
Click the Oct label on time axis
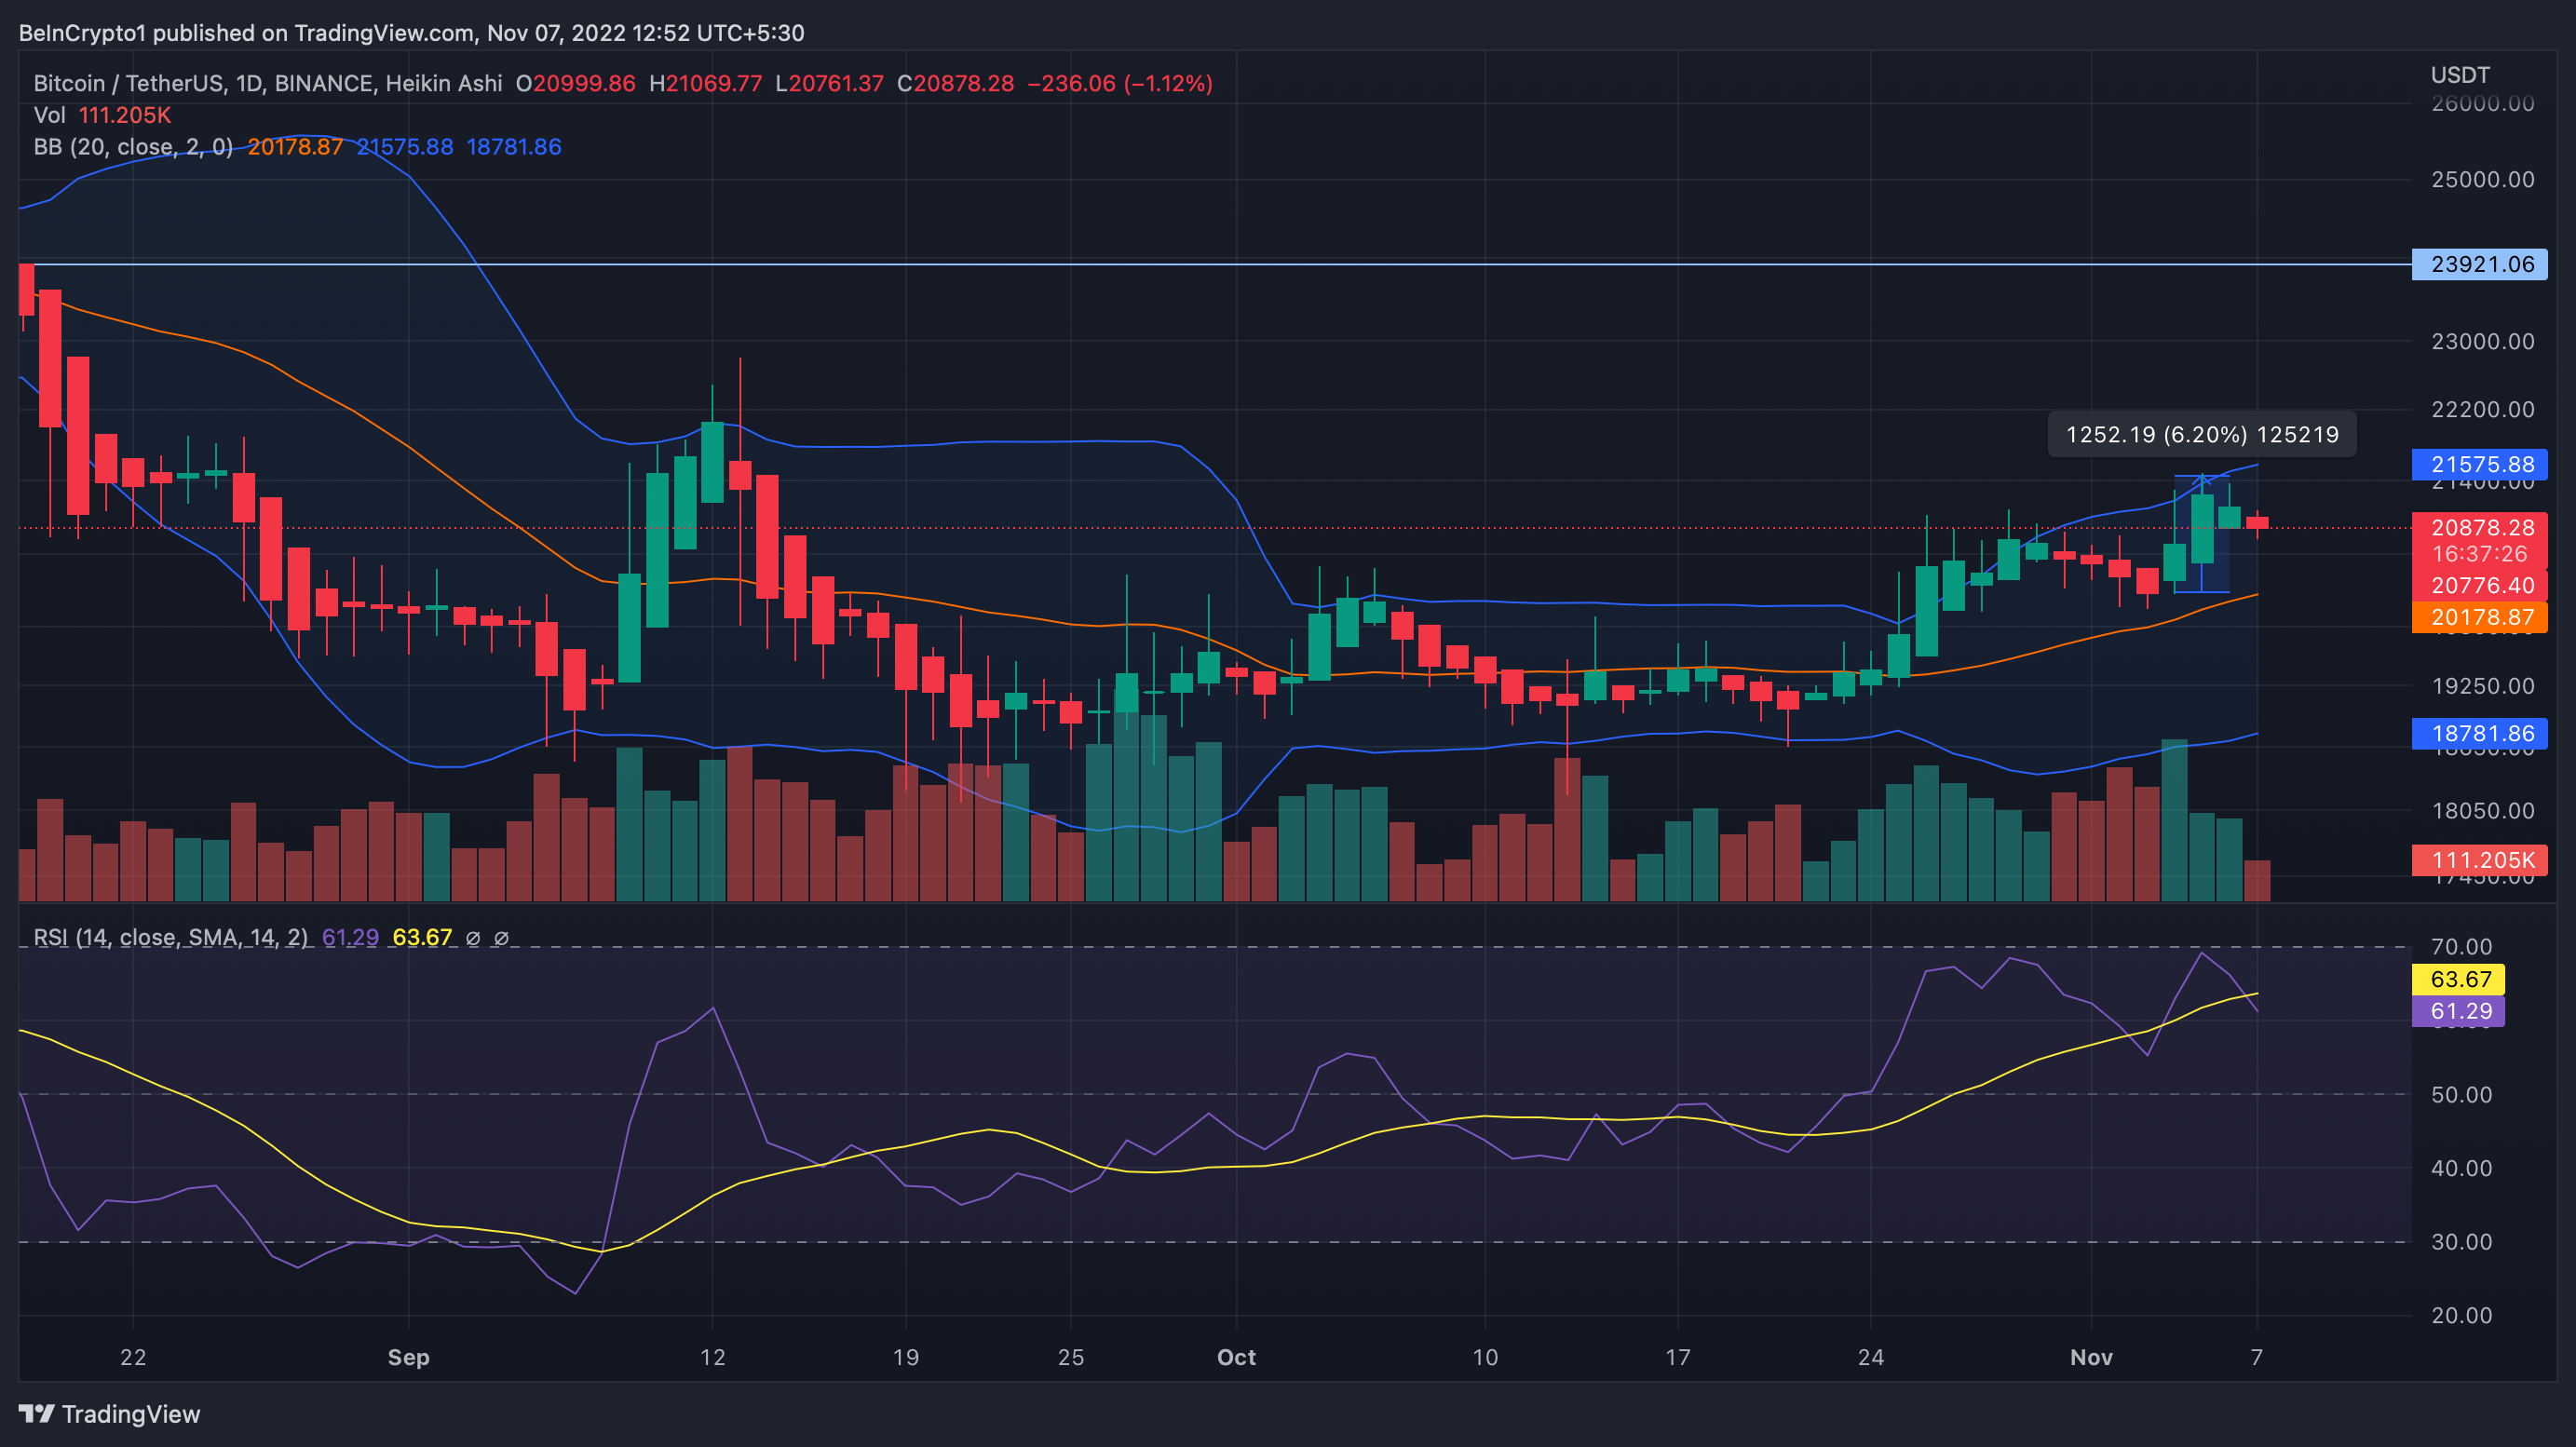(1236, 1357)
